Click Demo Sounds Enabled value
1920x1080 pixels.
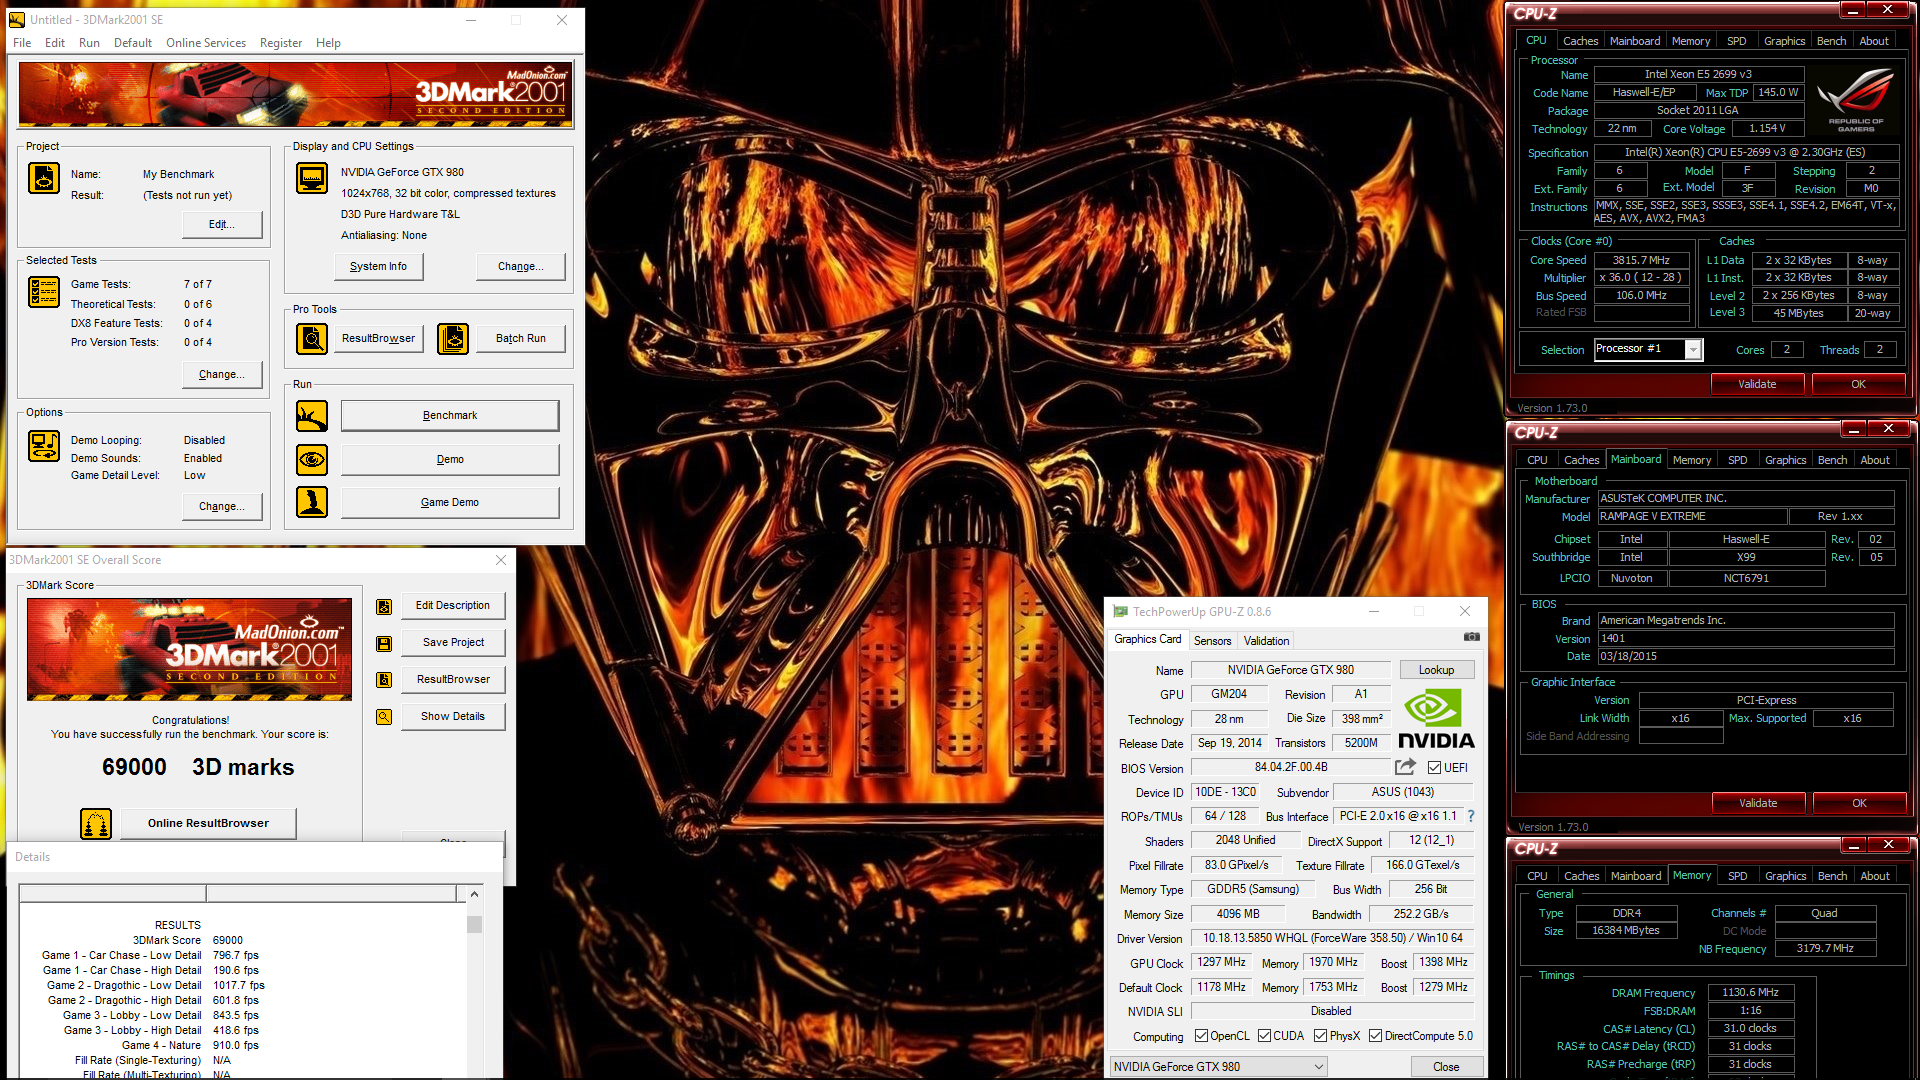point(203,459)
